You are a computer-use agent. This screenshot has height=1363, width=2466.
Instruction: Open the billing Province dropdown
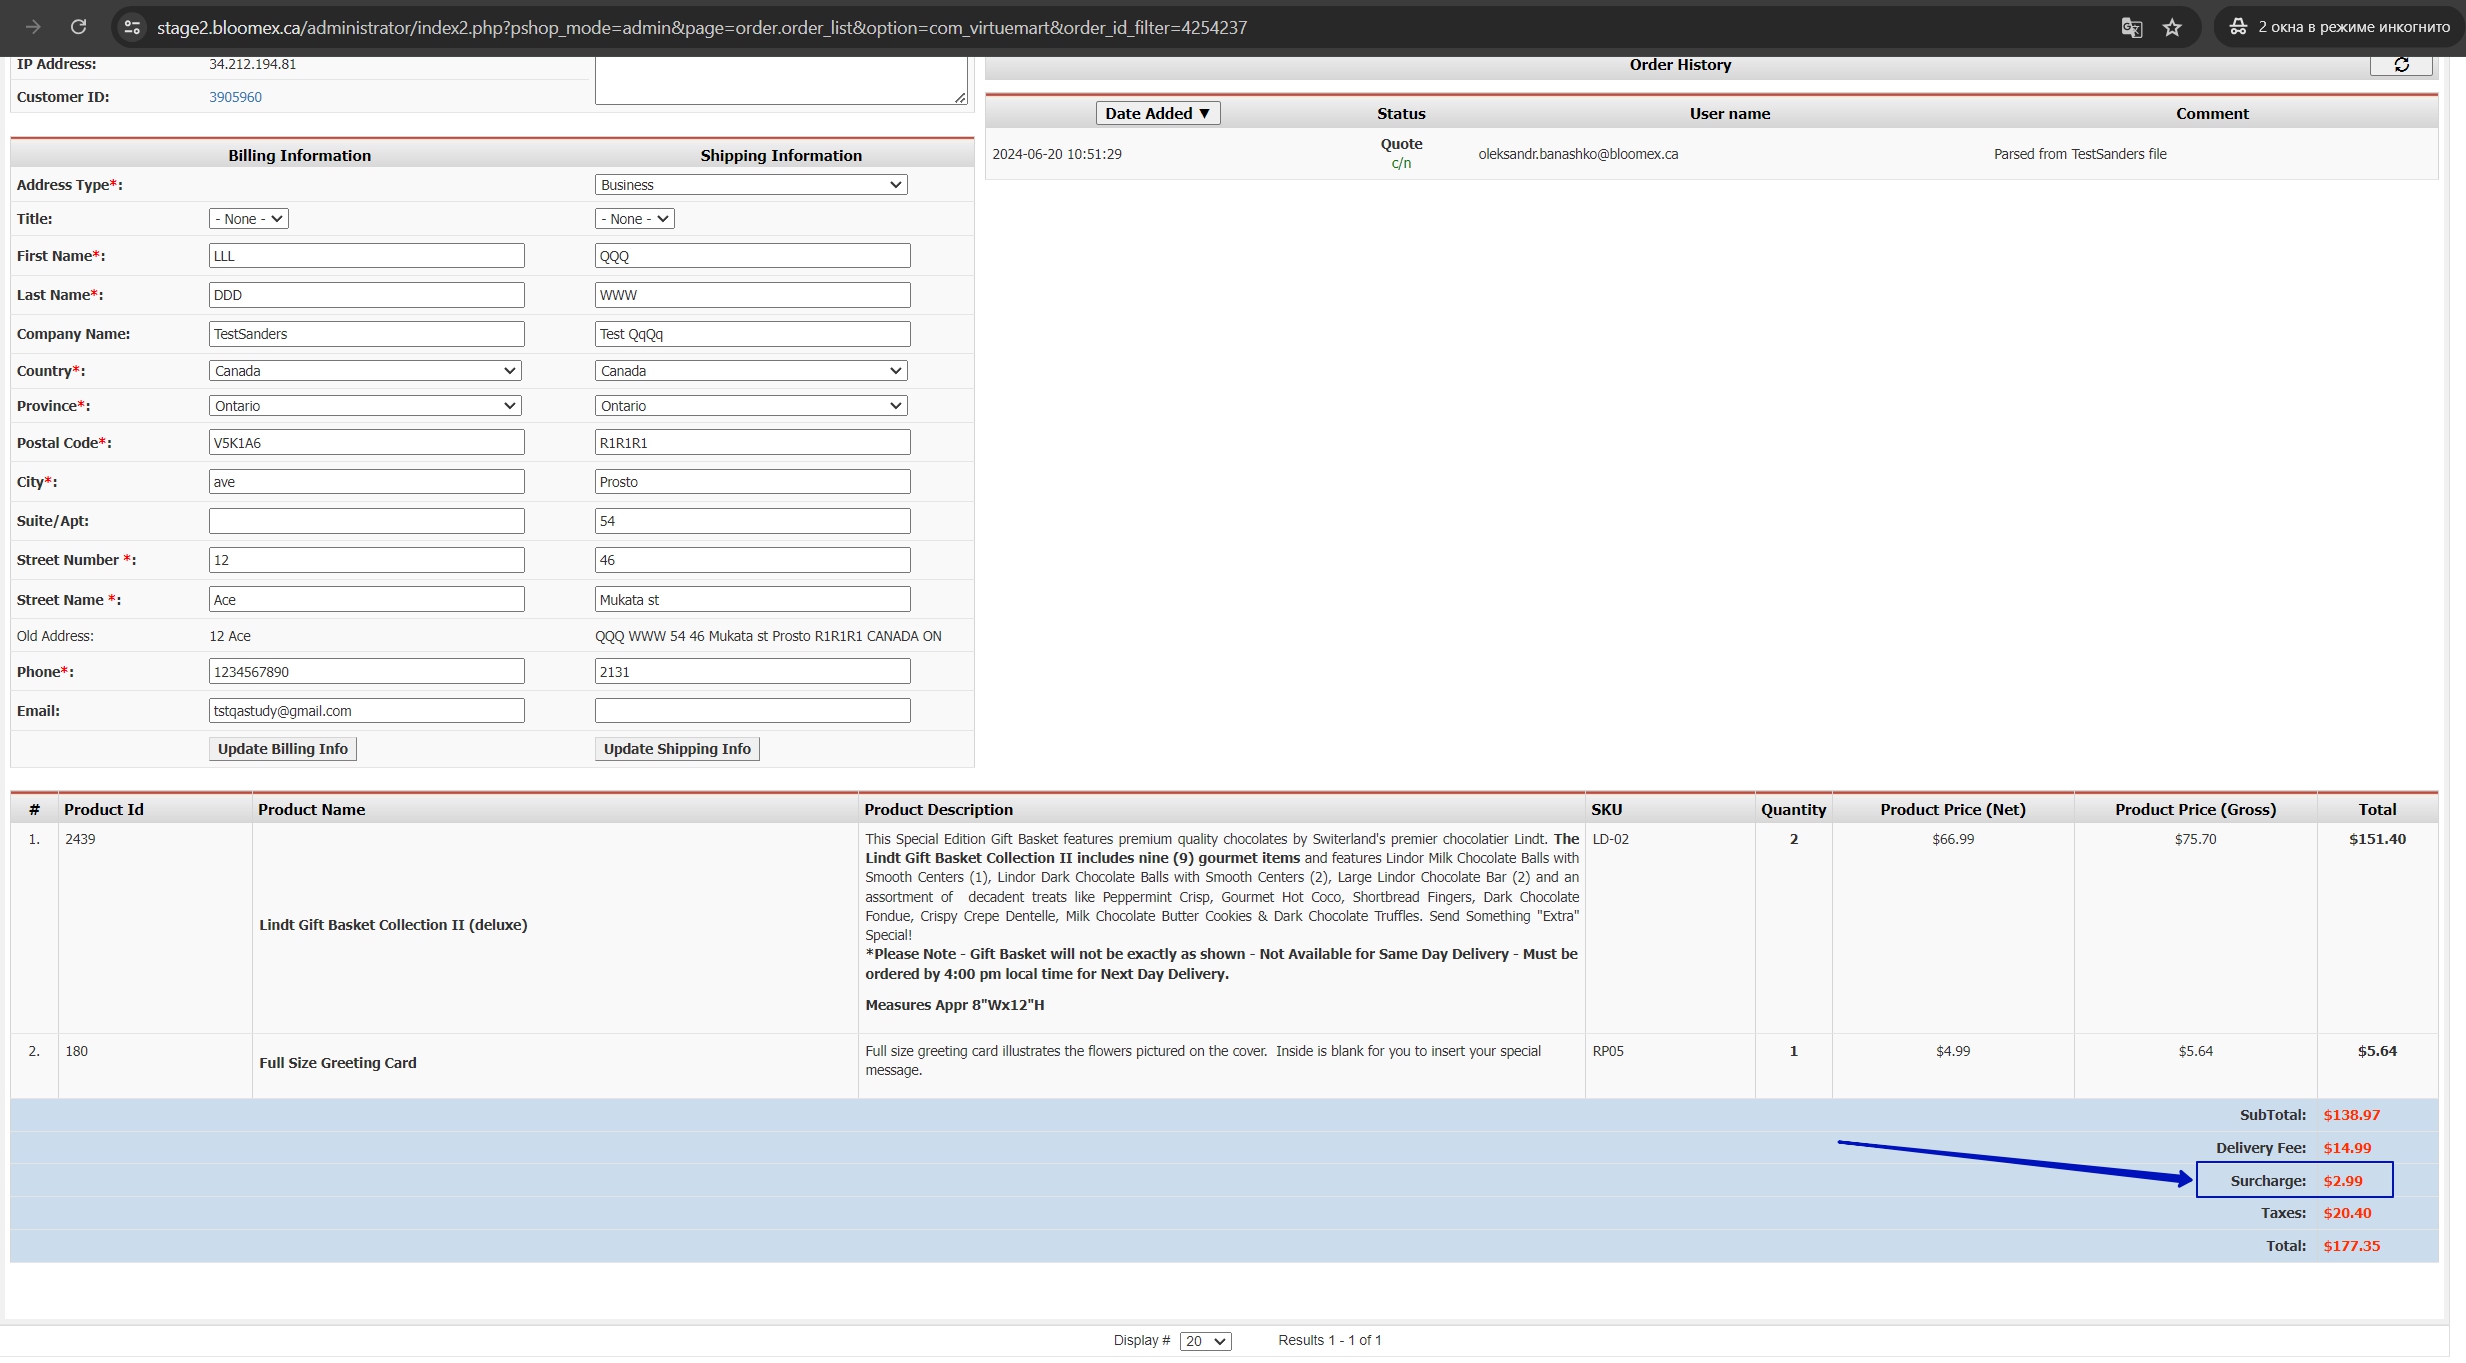pyautogui.click(x=365, y=406)
